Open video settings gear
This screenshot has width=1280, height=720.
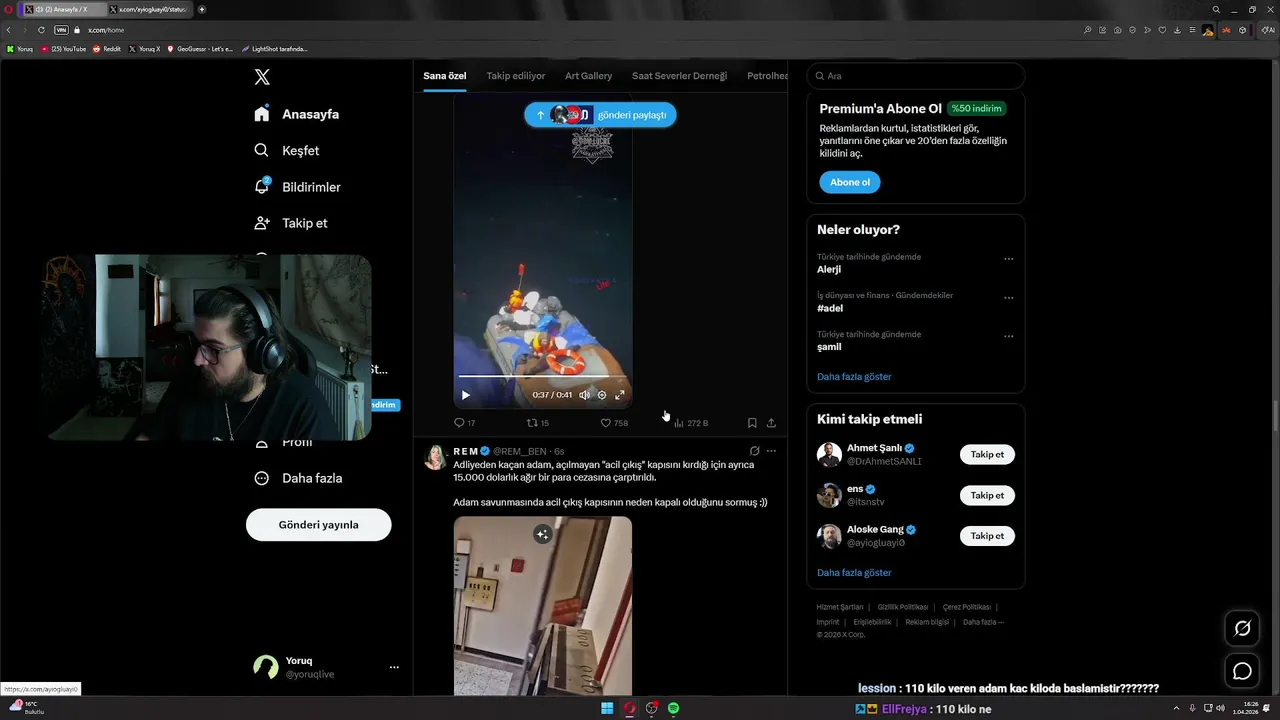point(602,395)
